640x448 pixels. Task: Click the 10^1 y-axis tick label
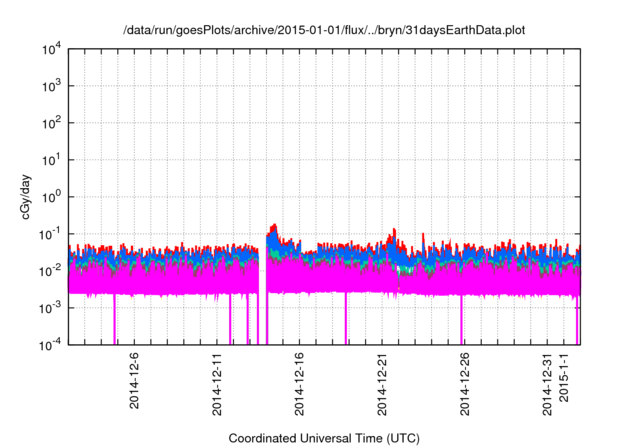pyautogui.click(x=52, y=159)
